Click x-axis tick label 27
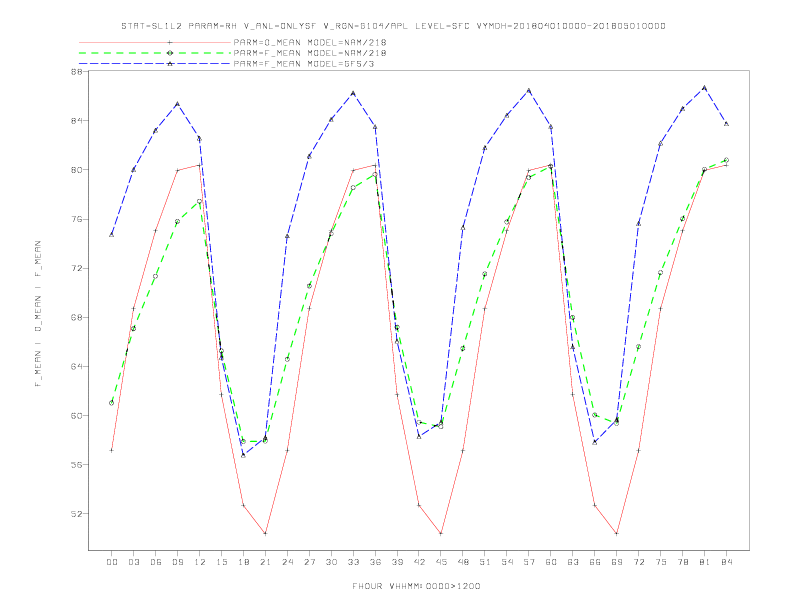Screen dimensions: 792x612 click(309, 562)
